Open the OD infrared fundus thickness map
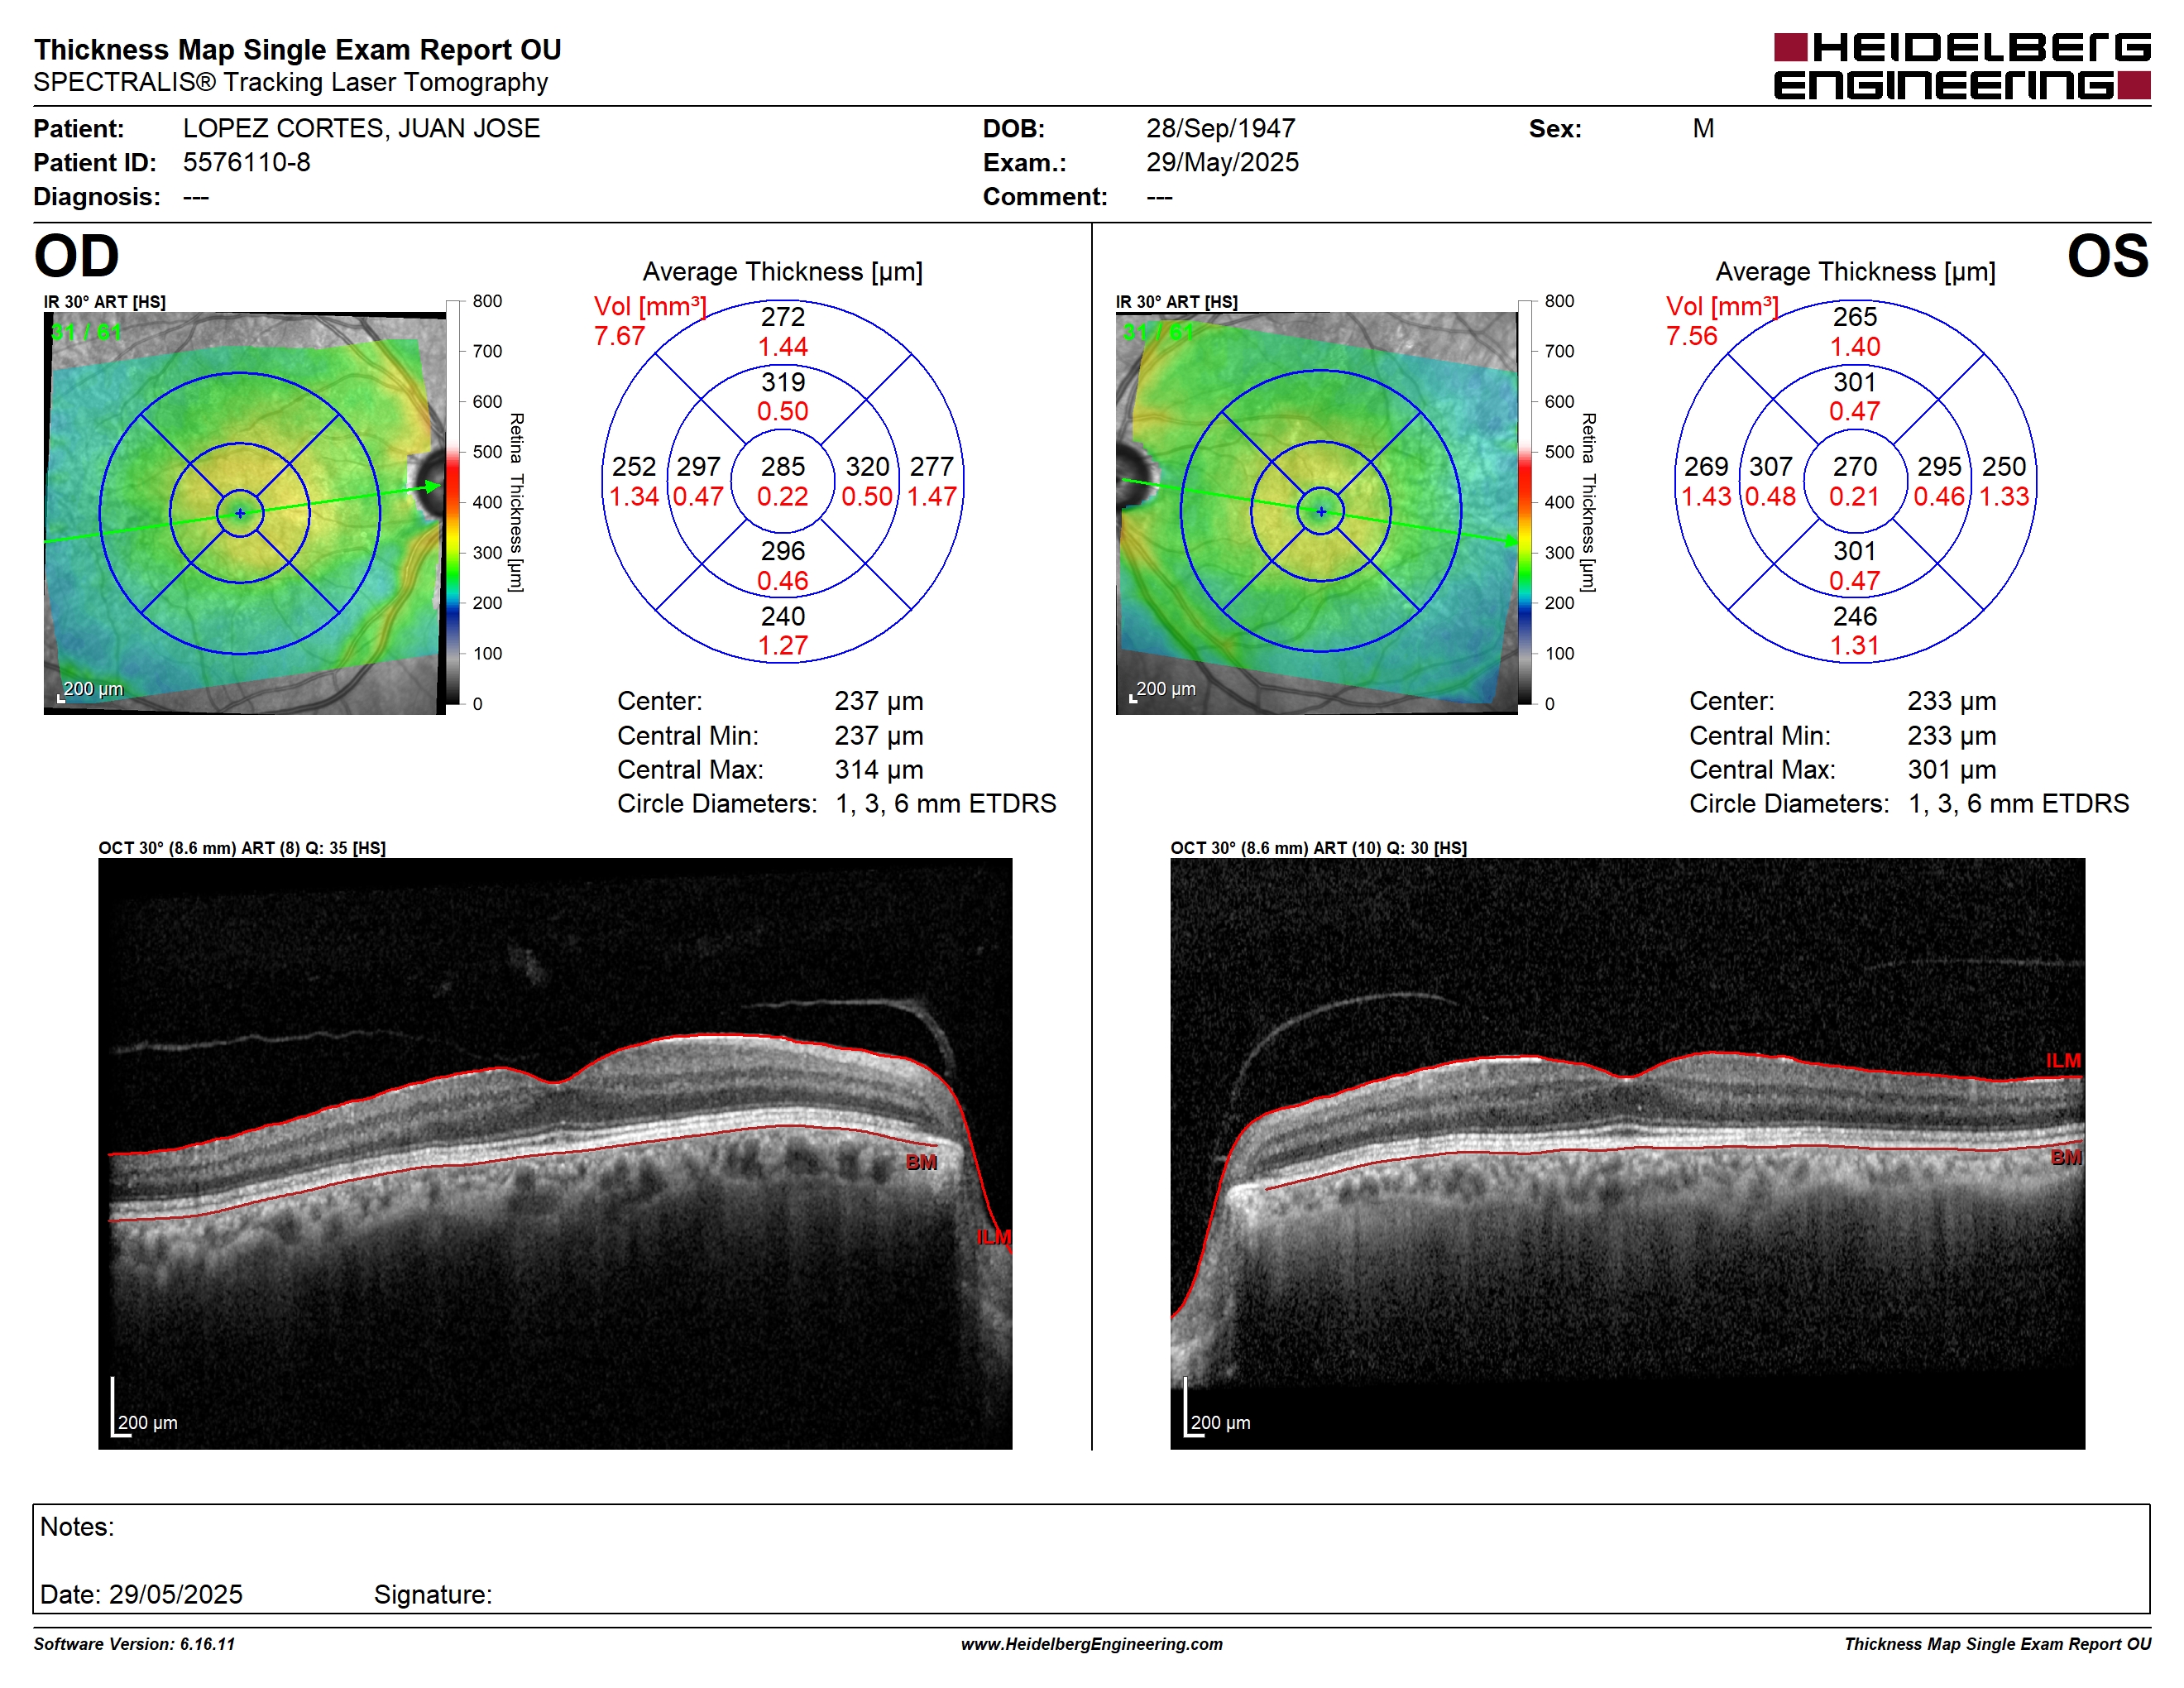The height and width of the screenshot is (1688, 2184). pyautogui.click(x=244, y=513)
